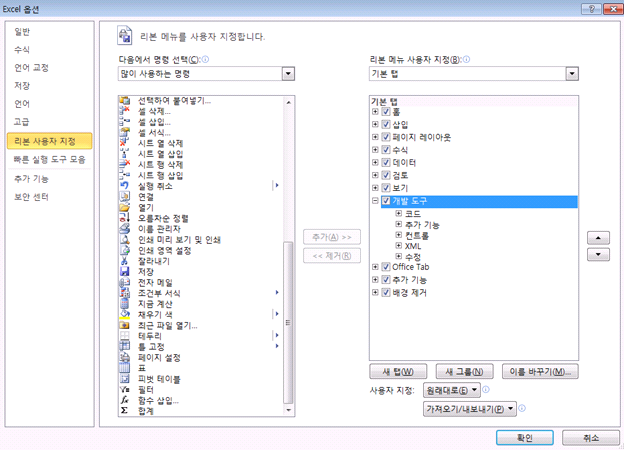
Task: Open the 가져오기/내보내기 dropdown
Action: tap(470, 409)
